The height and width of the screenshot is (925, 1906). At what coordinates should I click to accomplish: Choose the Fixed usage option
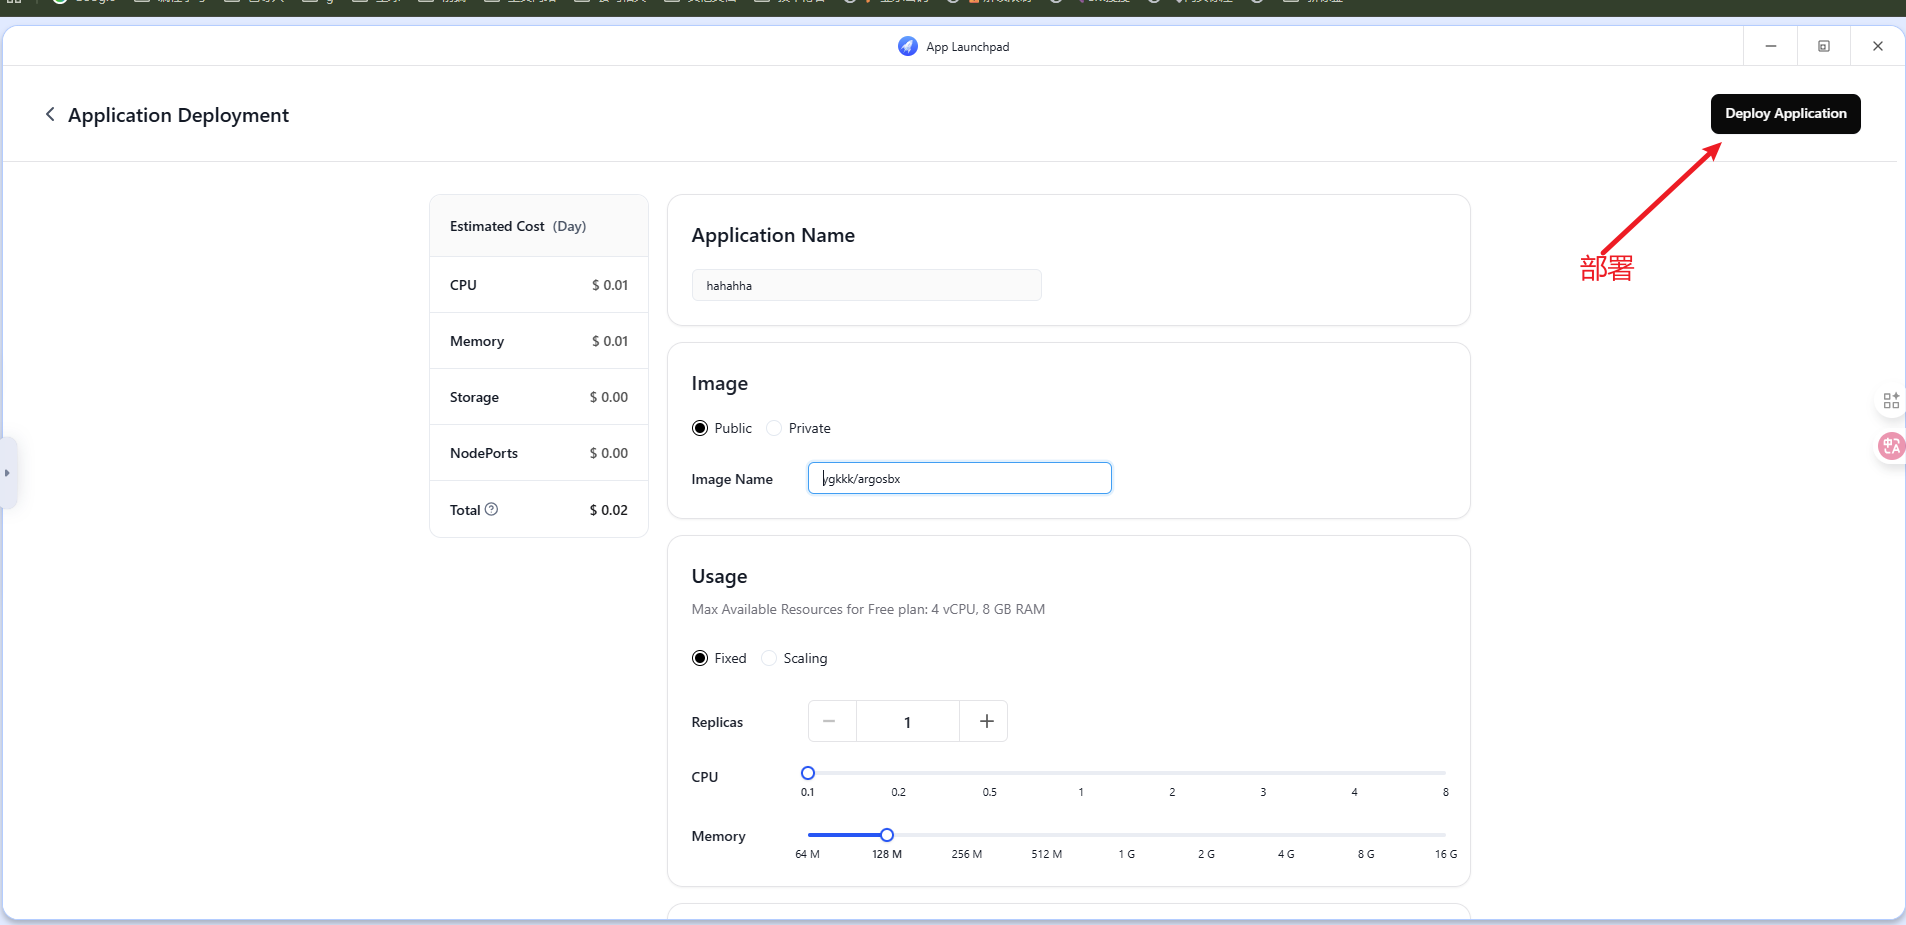pos(700,658)
